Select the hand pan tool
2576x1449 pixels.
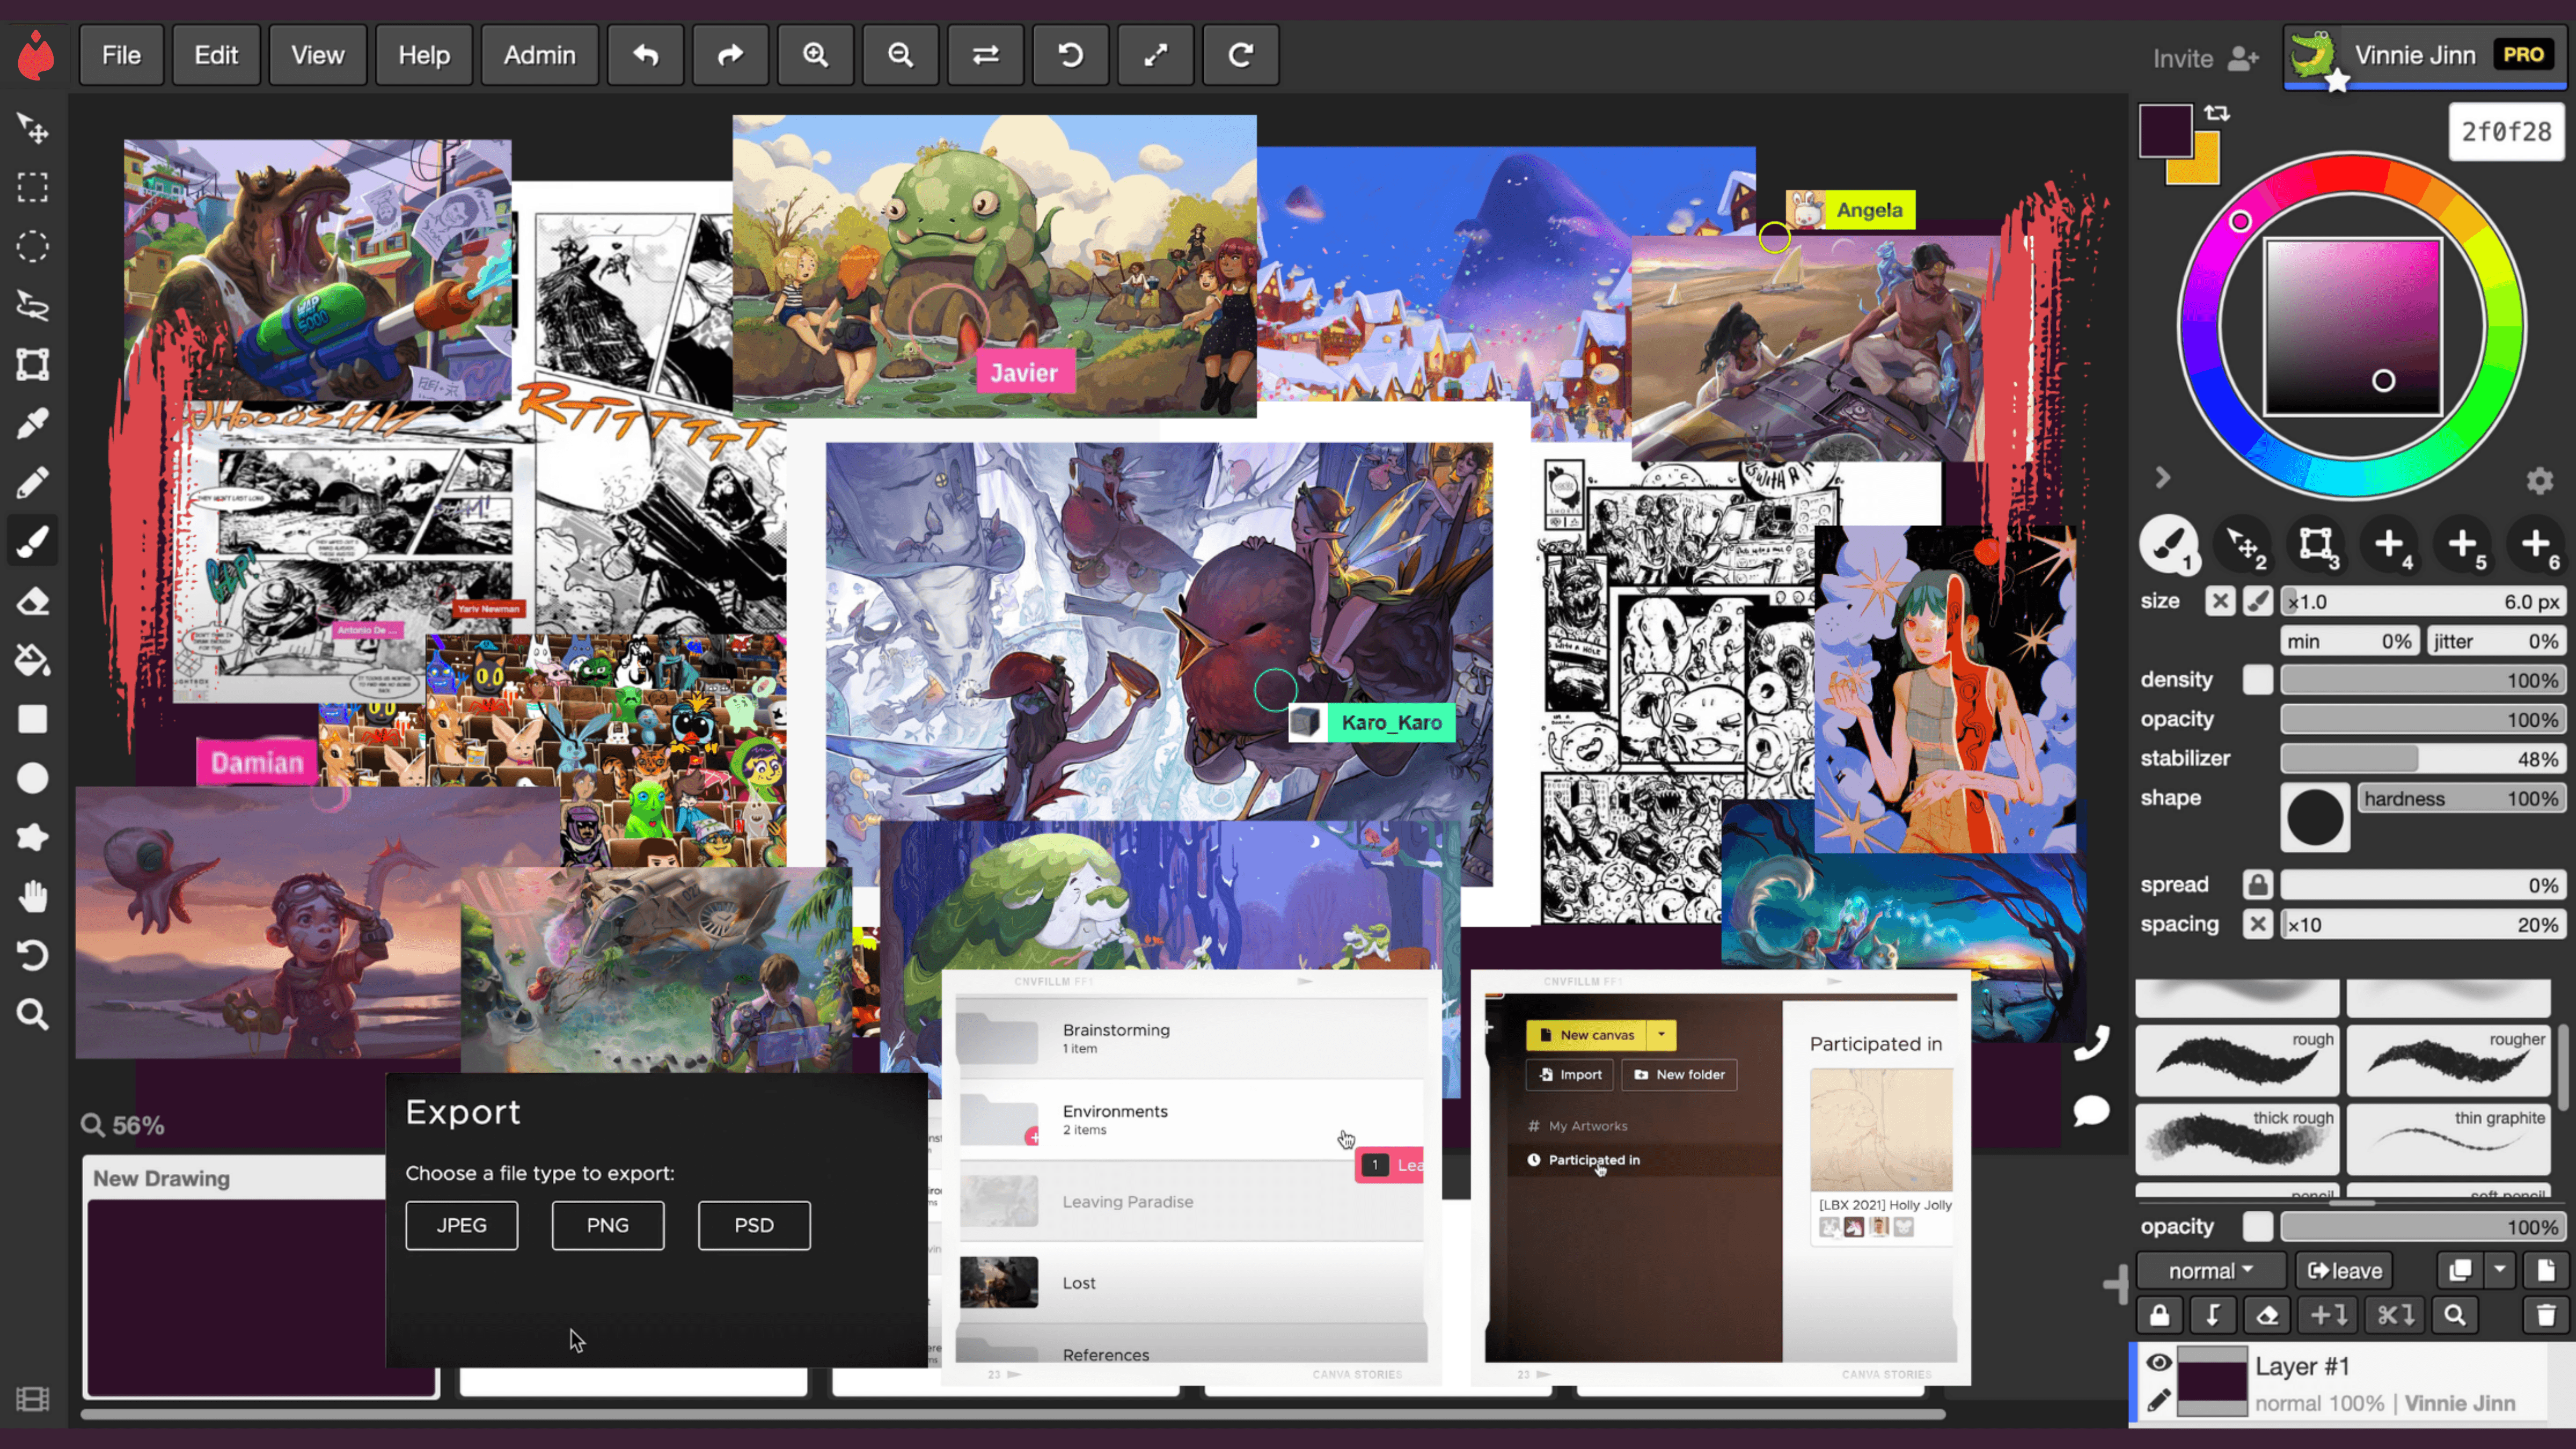tap(32, 896)
